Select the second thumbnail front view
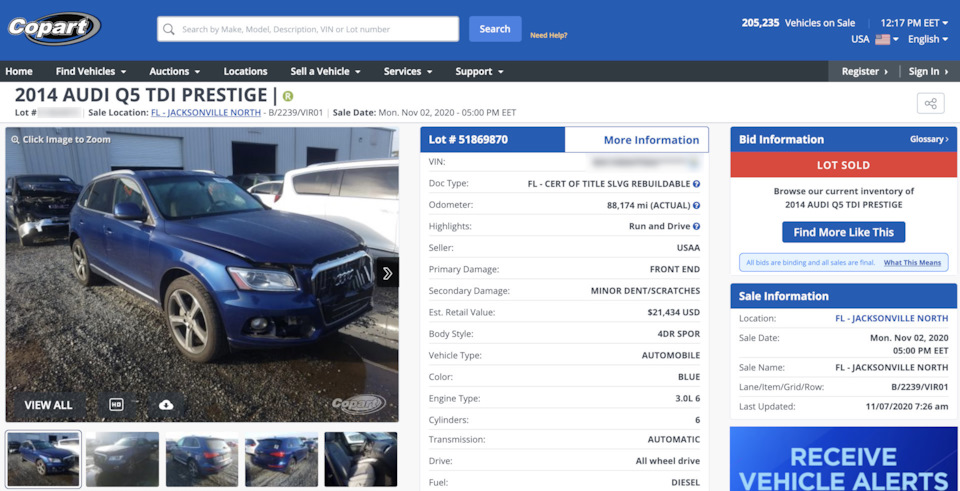Image resolution: width=960 pixels, height=491 pixels. [x=122, y=459]
